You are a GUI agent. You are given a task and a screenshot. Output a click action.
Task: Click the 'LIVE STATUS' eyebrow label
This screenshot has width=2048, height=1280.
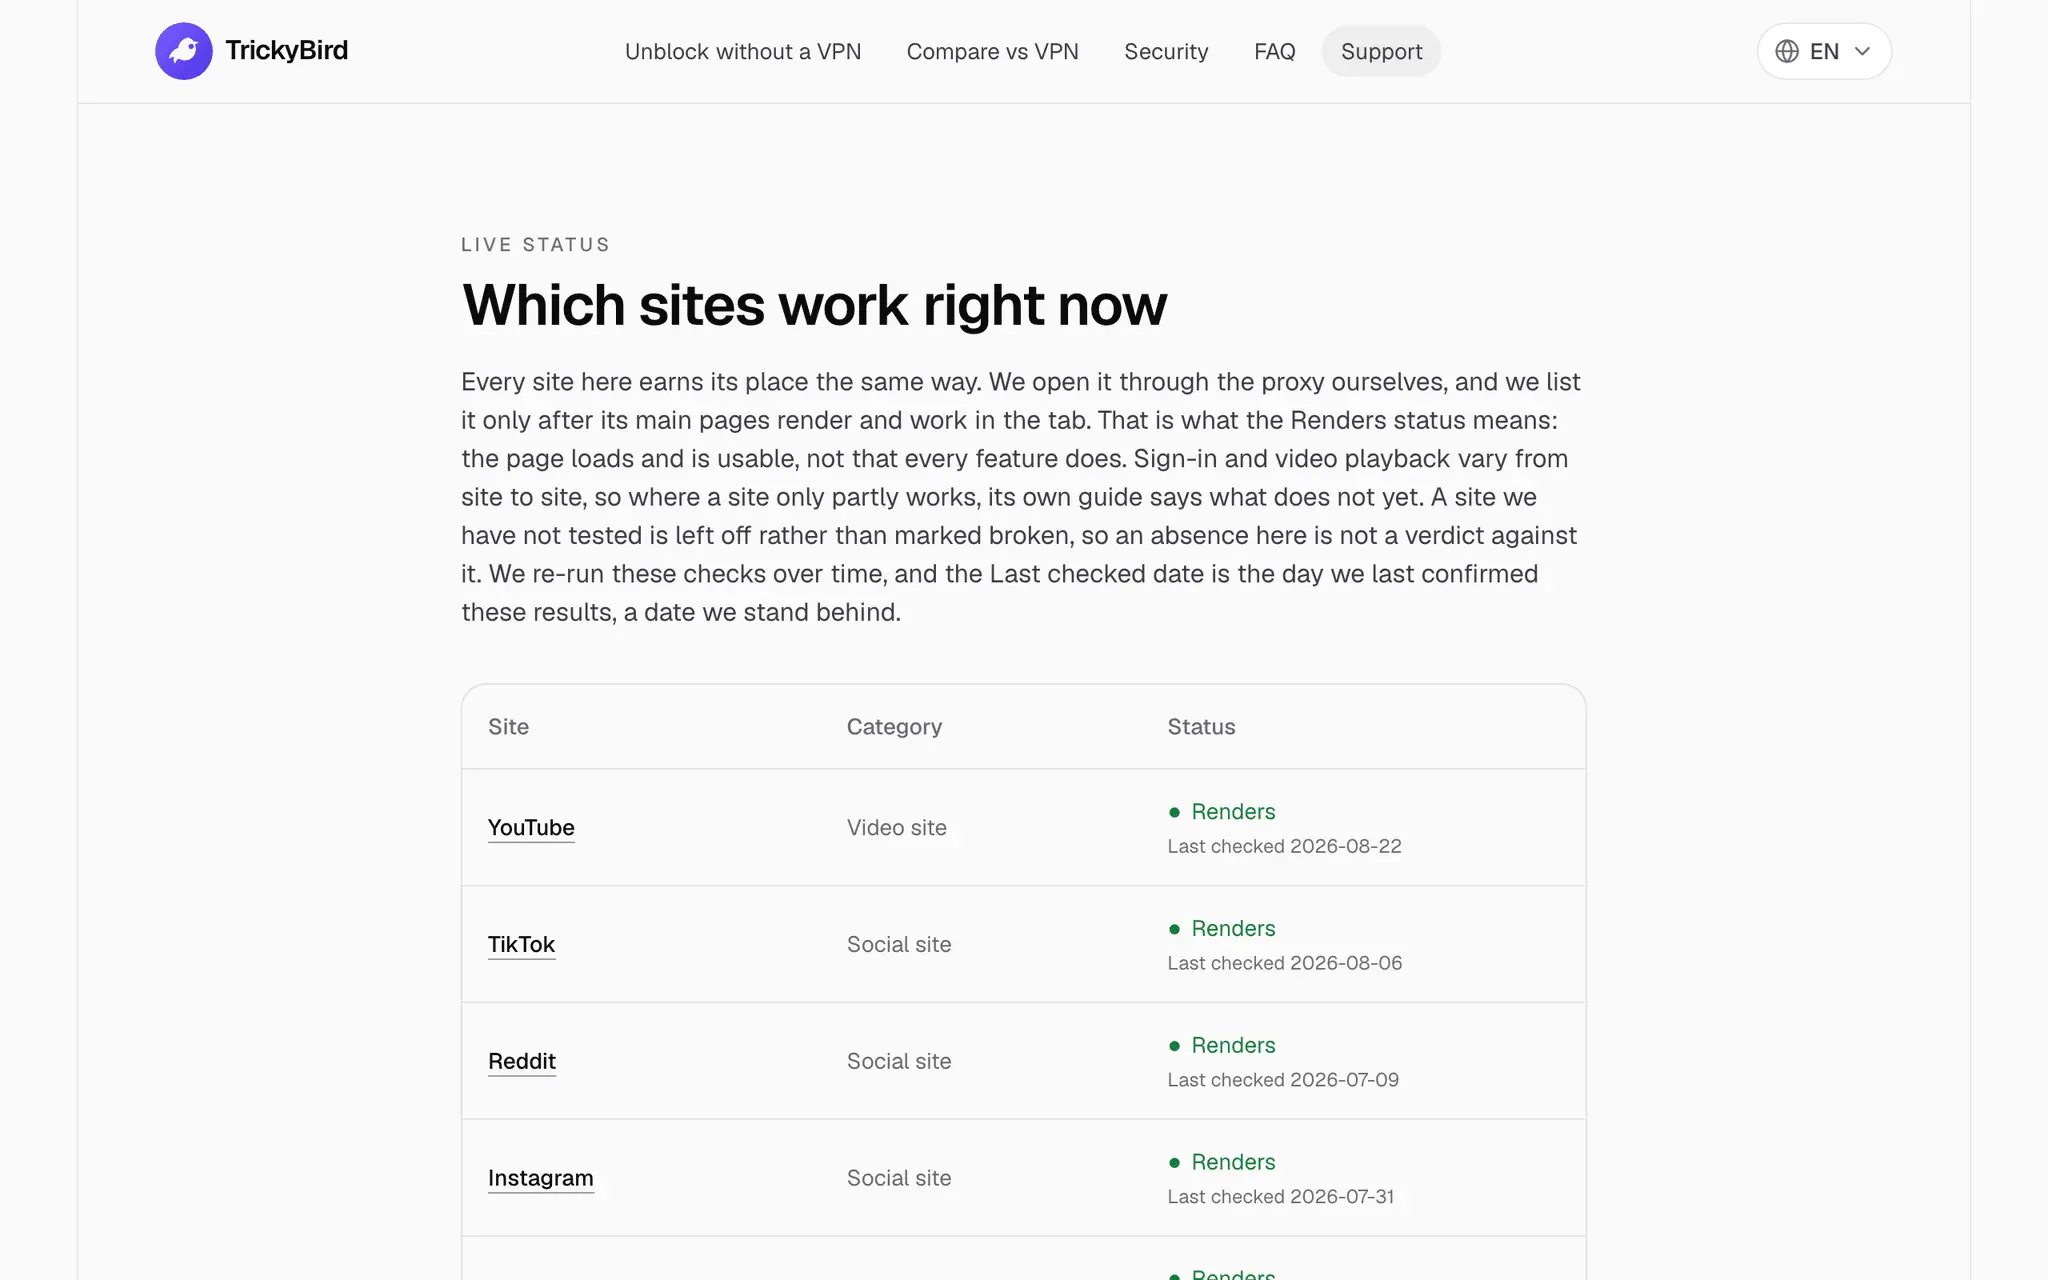point(535,245)
